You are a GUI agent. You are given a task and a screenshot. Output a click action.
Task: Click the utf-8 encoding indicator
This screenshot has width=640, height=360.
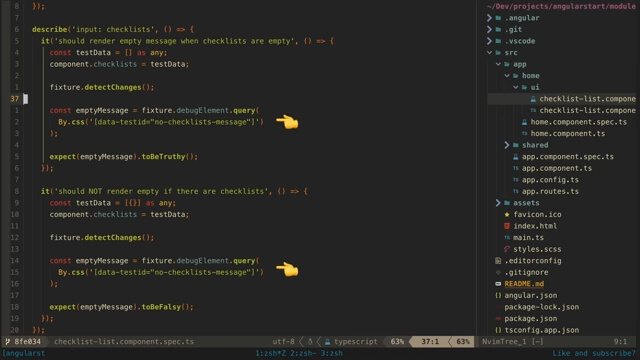click(283, 342)
